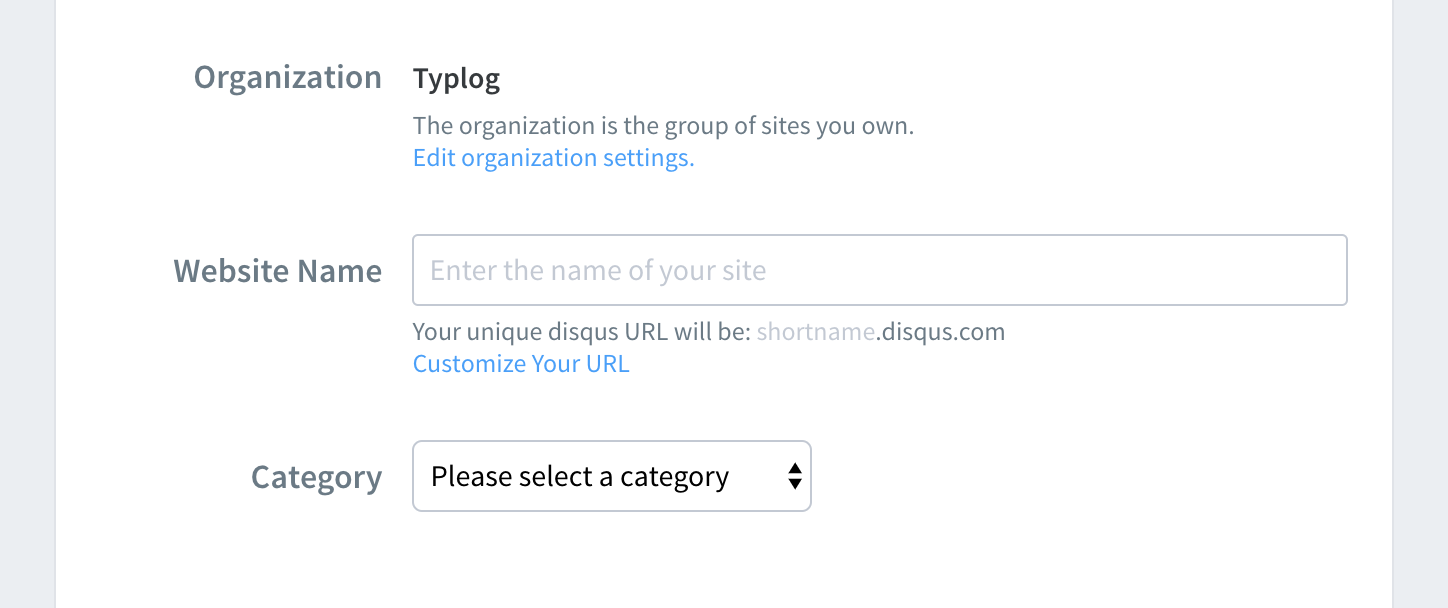Viewport: 1448px width, 608px height.
Task: Select the Typlog organization name text
Action: click(x=456, y=79)
